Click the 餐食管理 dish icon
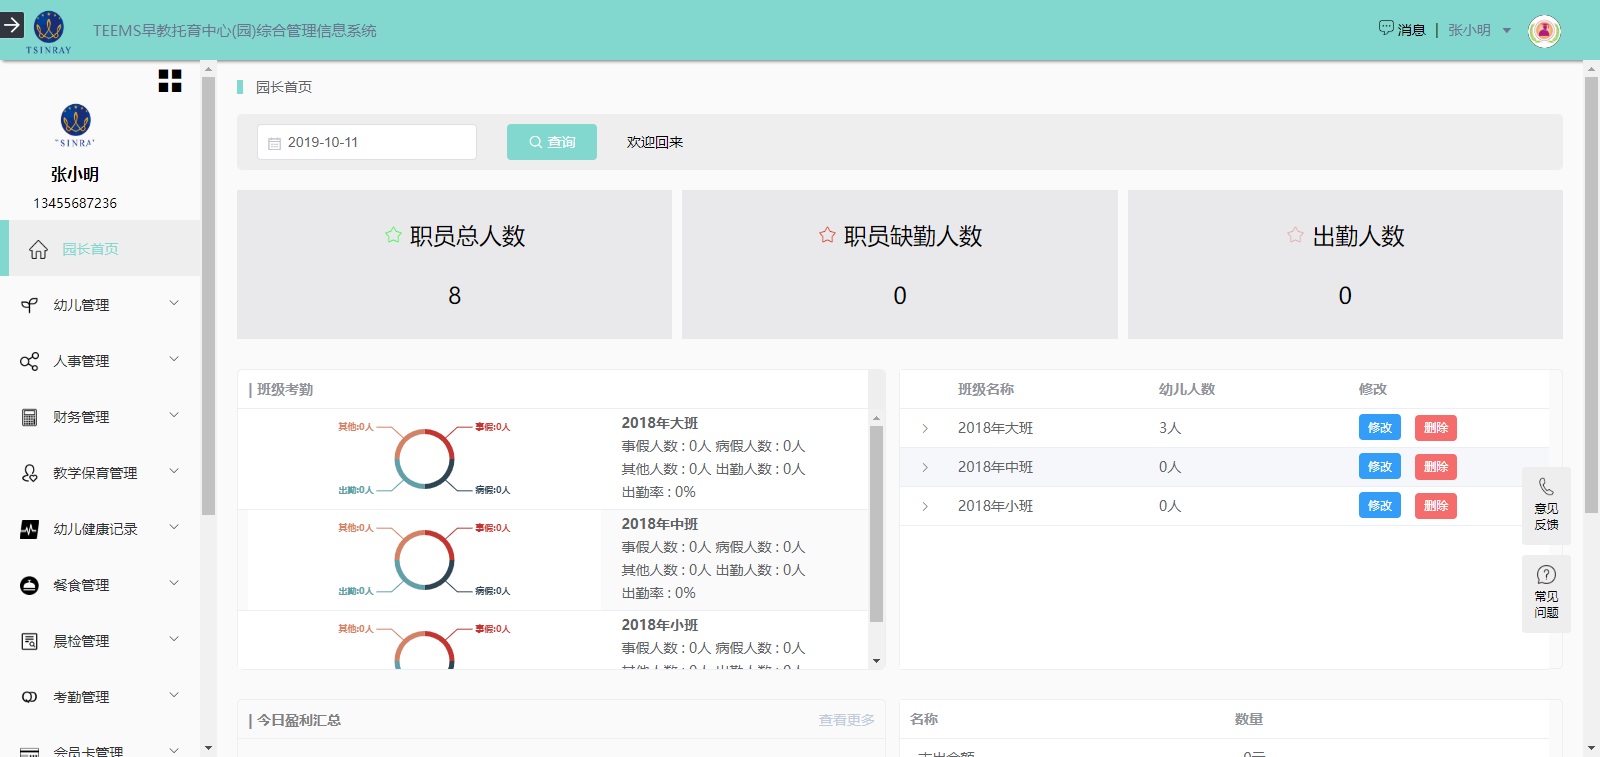The height and width of the screenshot is (757, 1600). pos(30,585)
